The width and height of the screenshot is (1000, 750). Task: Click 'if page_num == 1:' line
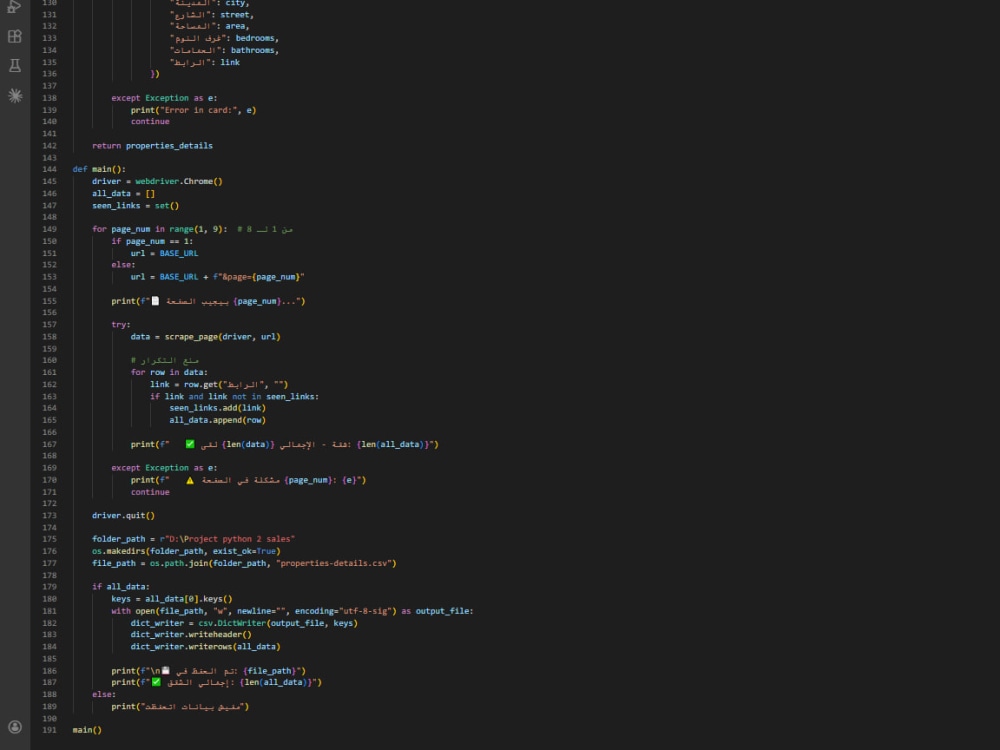pyautogui.click(x=152, y=241)
